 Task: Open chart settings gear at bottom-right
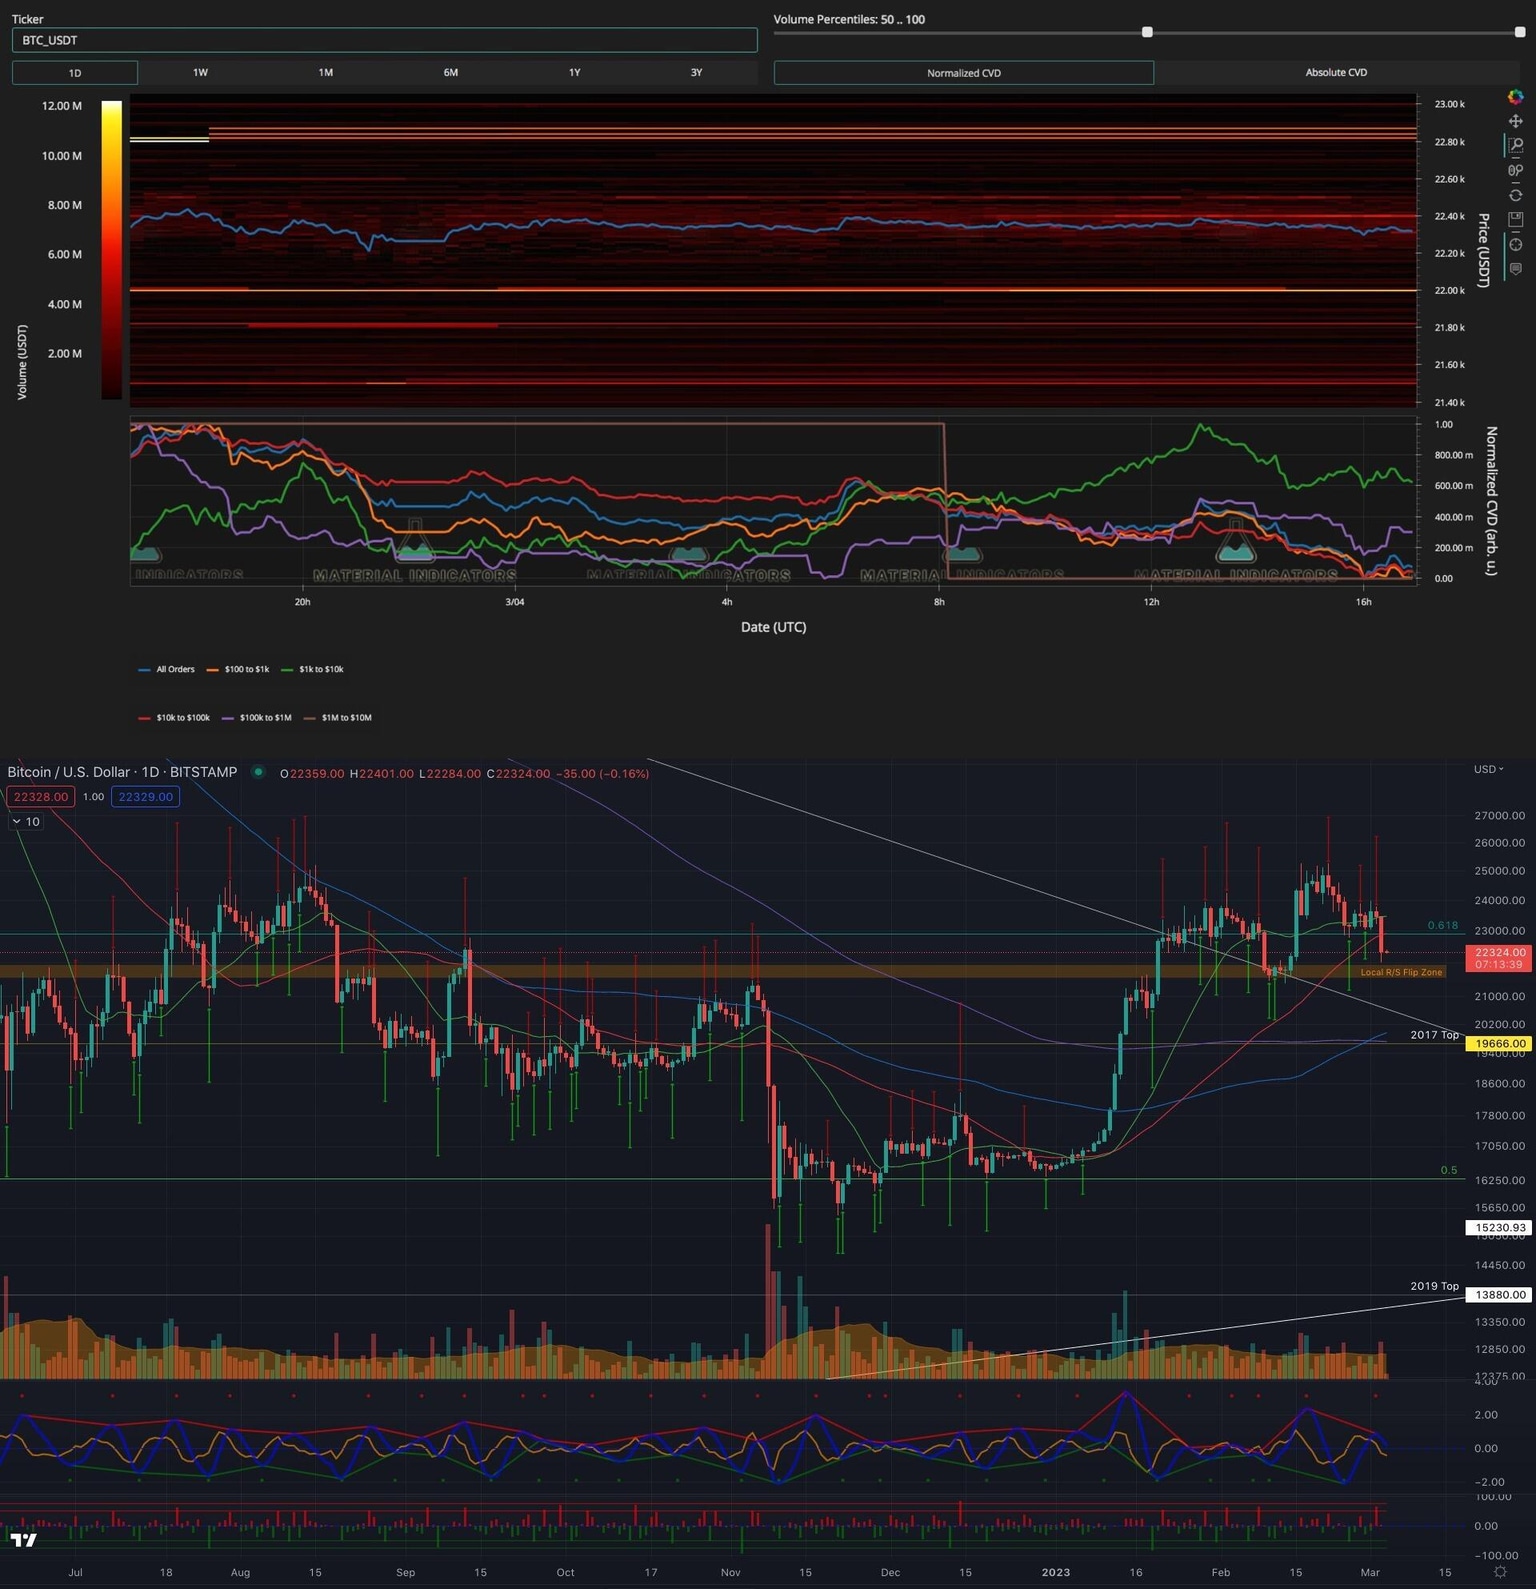(1500, 1572)
